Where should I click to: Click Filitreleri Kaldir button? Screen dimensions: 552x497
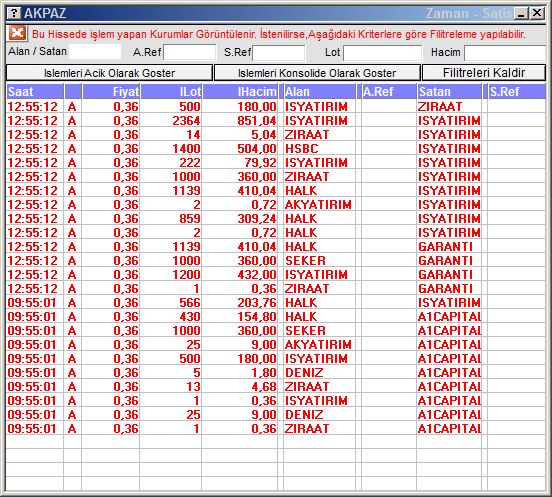(x=484, y=73)
